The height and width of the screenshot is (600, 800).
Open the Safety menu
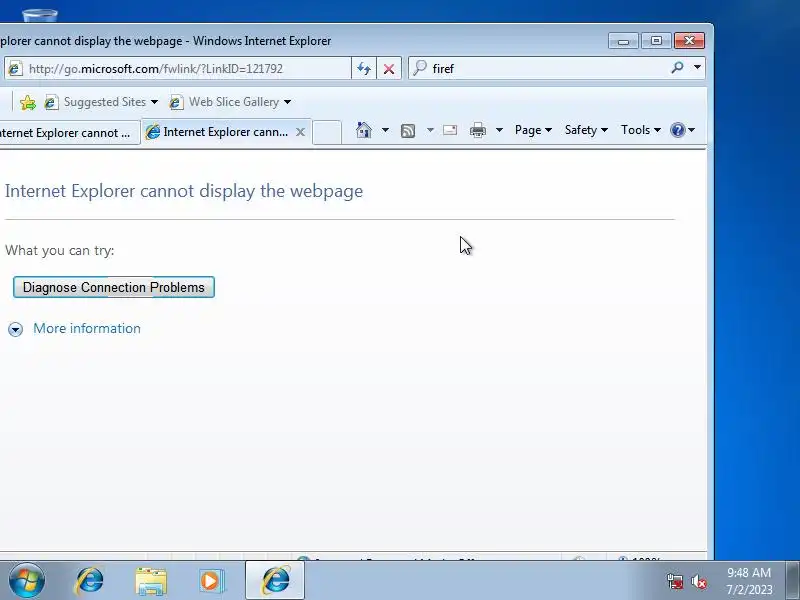(x=586, y=130)
